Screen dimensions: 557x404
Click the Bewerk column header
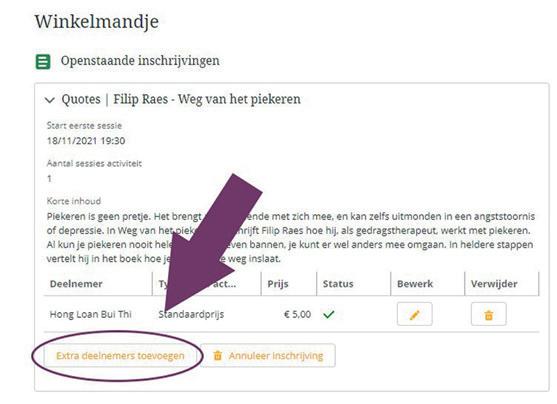415,284
